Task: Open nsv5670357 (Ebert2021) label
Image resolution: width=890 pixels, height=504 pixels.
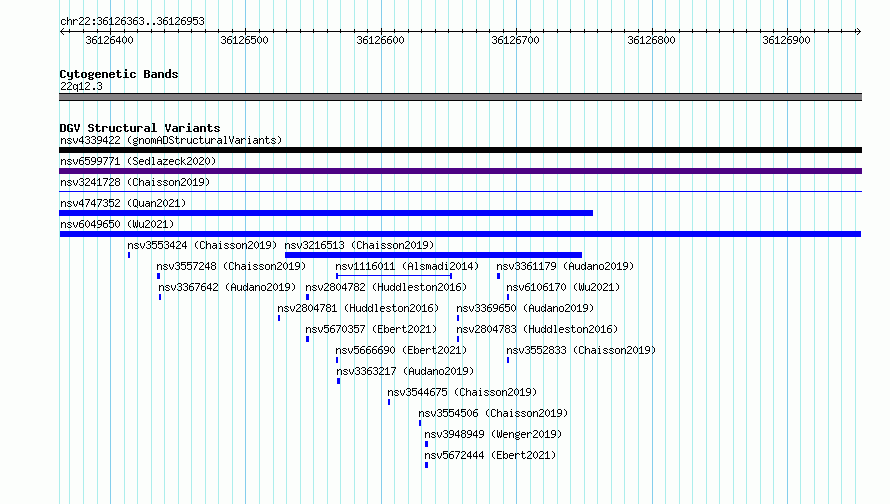Action: [x=371, y=329]
